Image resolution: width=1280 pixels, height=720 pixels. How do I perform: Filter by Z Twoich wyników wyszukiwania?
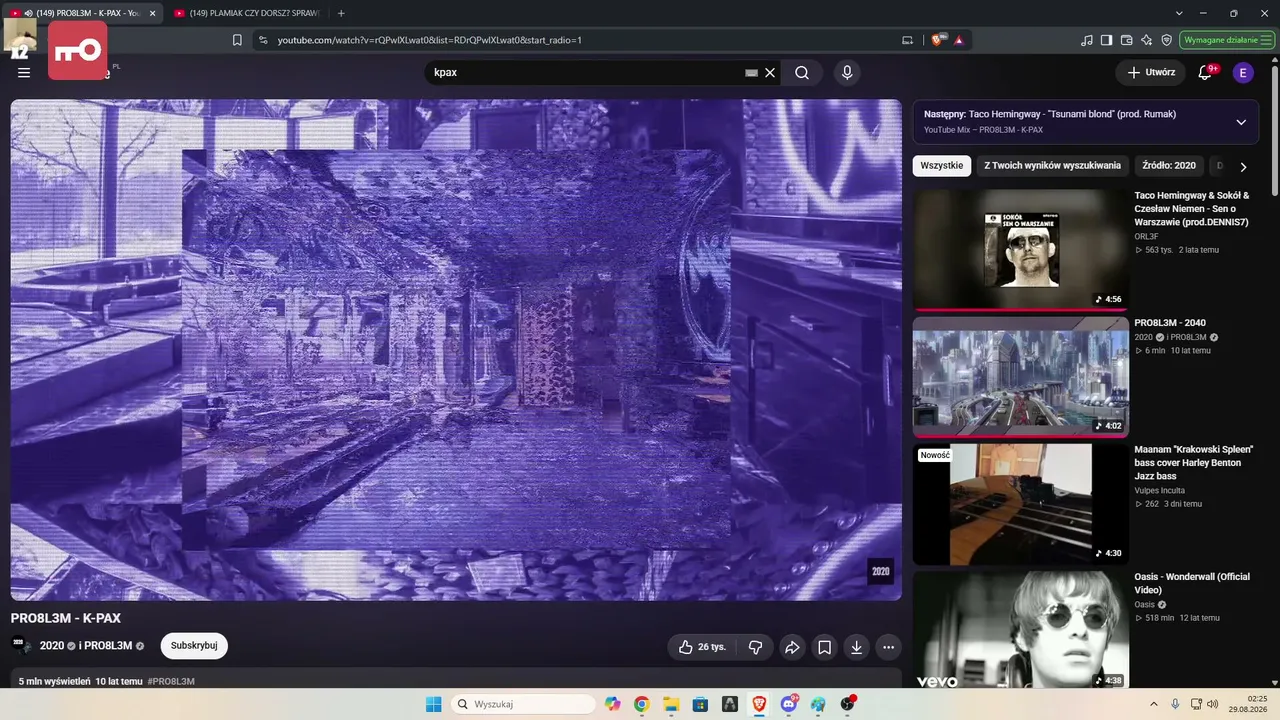pyautogui.click(x=1052, y=166)
